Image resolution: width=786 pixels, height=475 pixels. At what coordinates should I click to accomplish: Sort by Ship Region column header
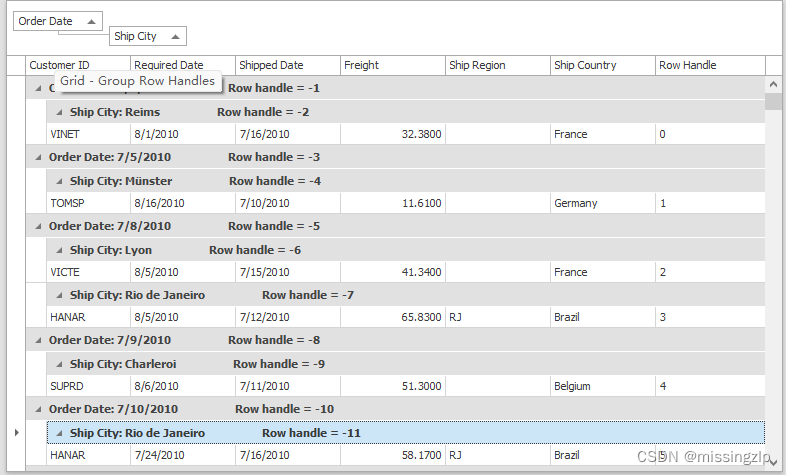pyautogui.click(x=498, y=65)
